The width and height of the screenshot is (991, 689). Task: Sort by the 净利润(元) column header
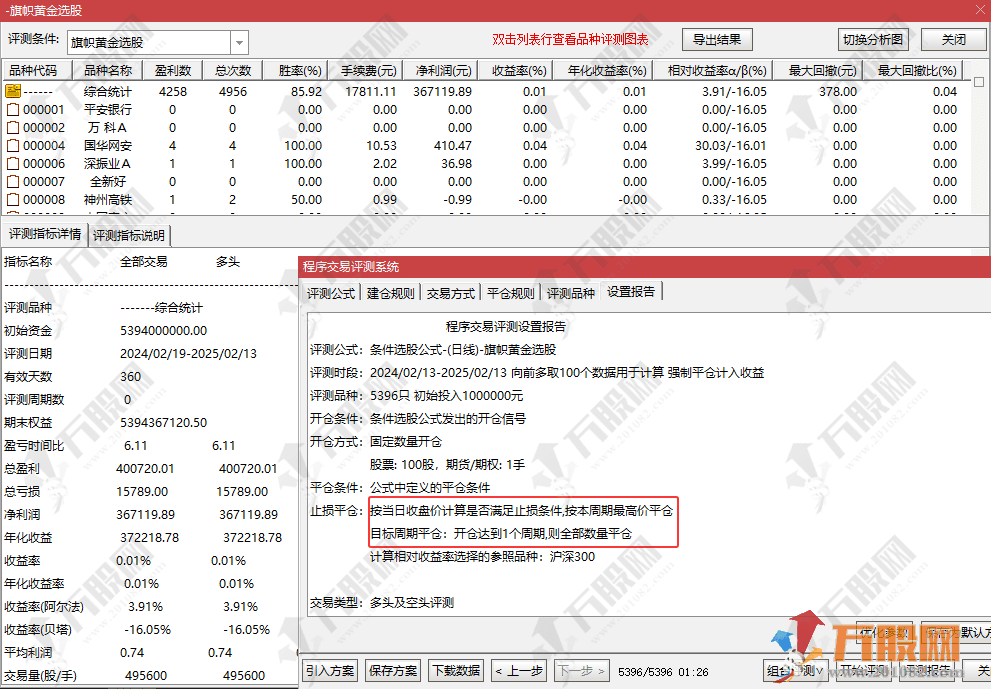tap(443, 70)
